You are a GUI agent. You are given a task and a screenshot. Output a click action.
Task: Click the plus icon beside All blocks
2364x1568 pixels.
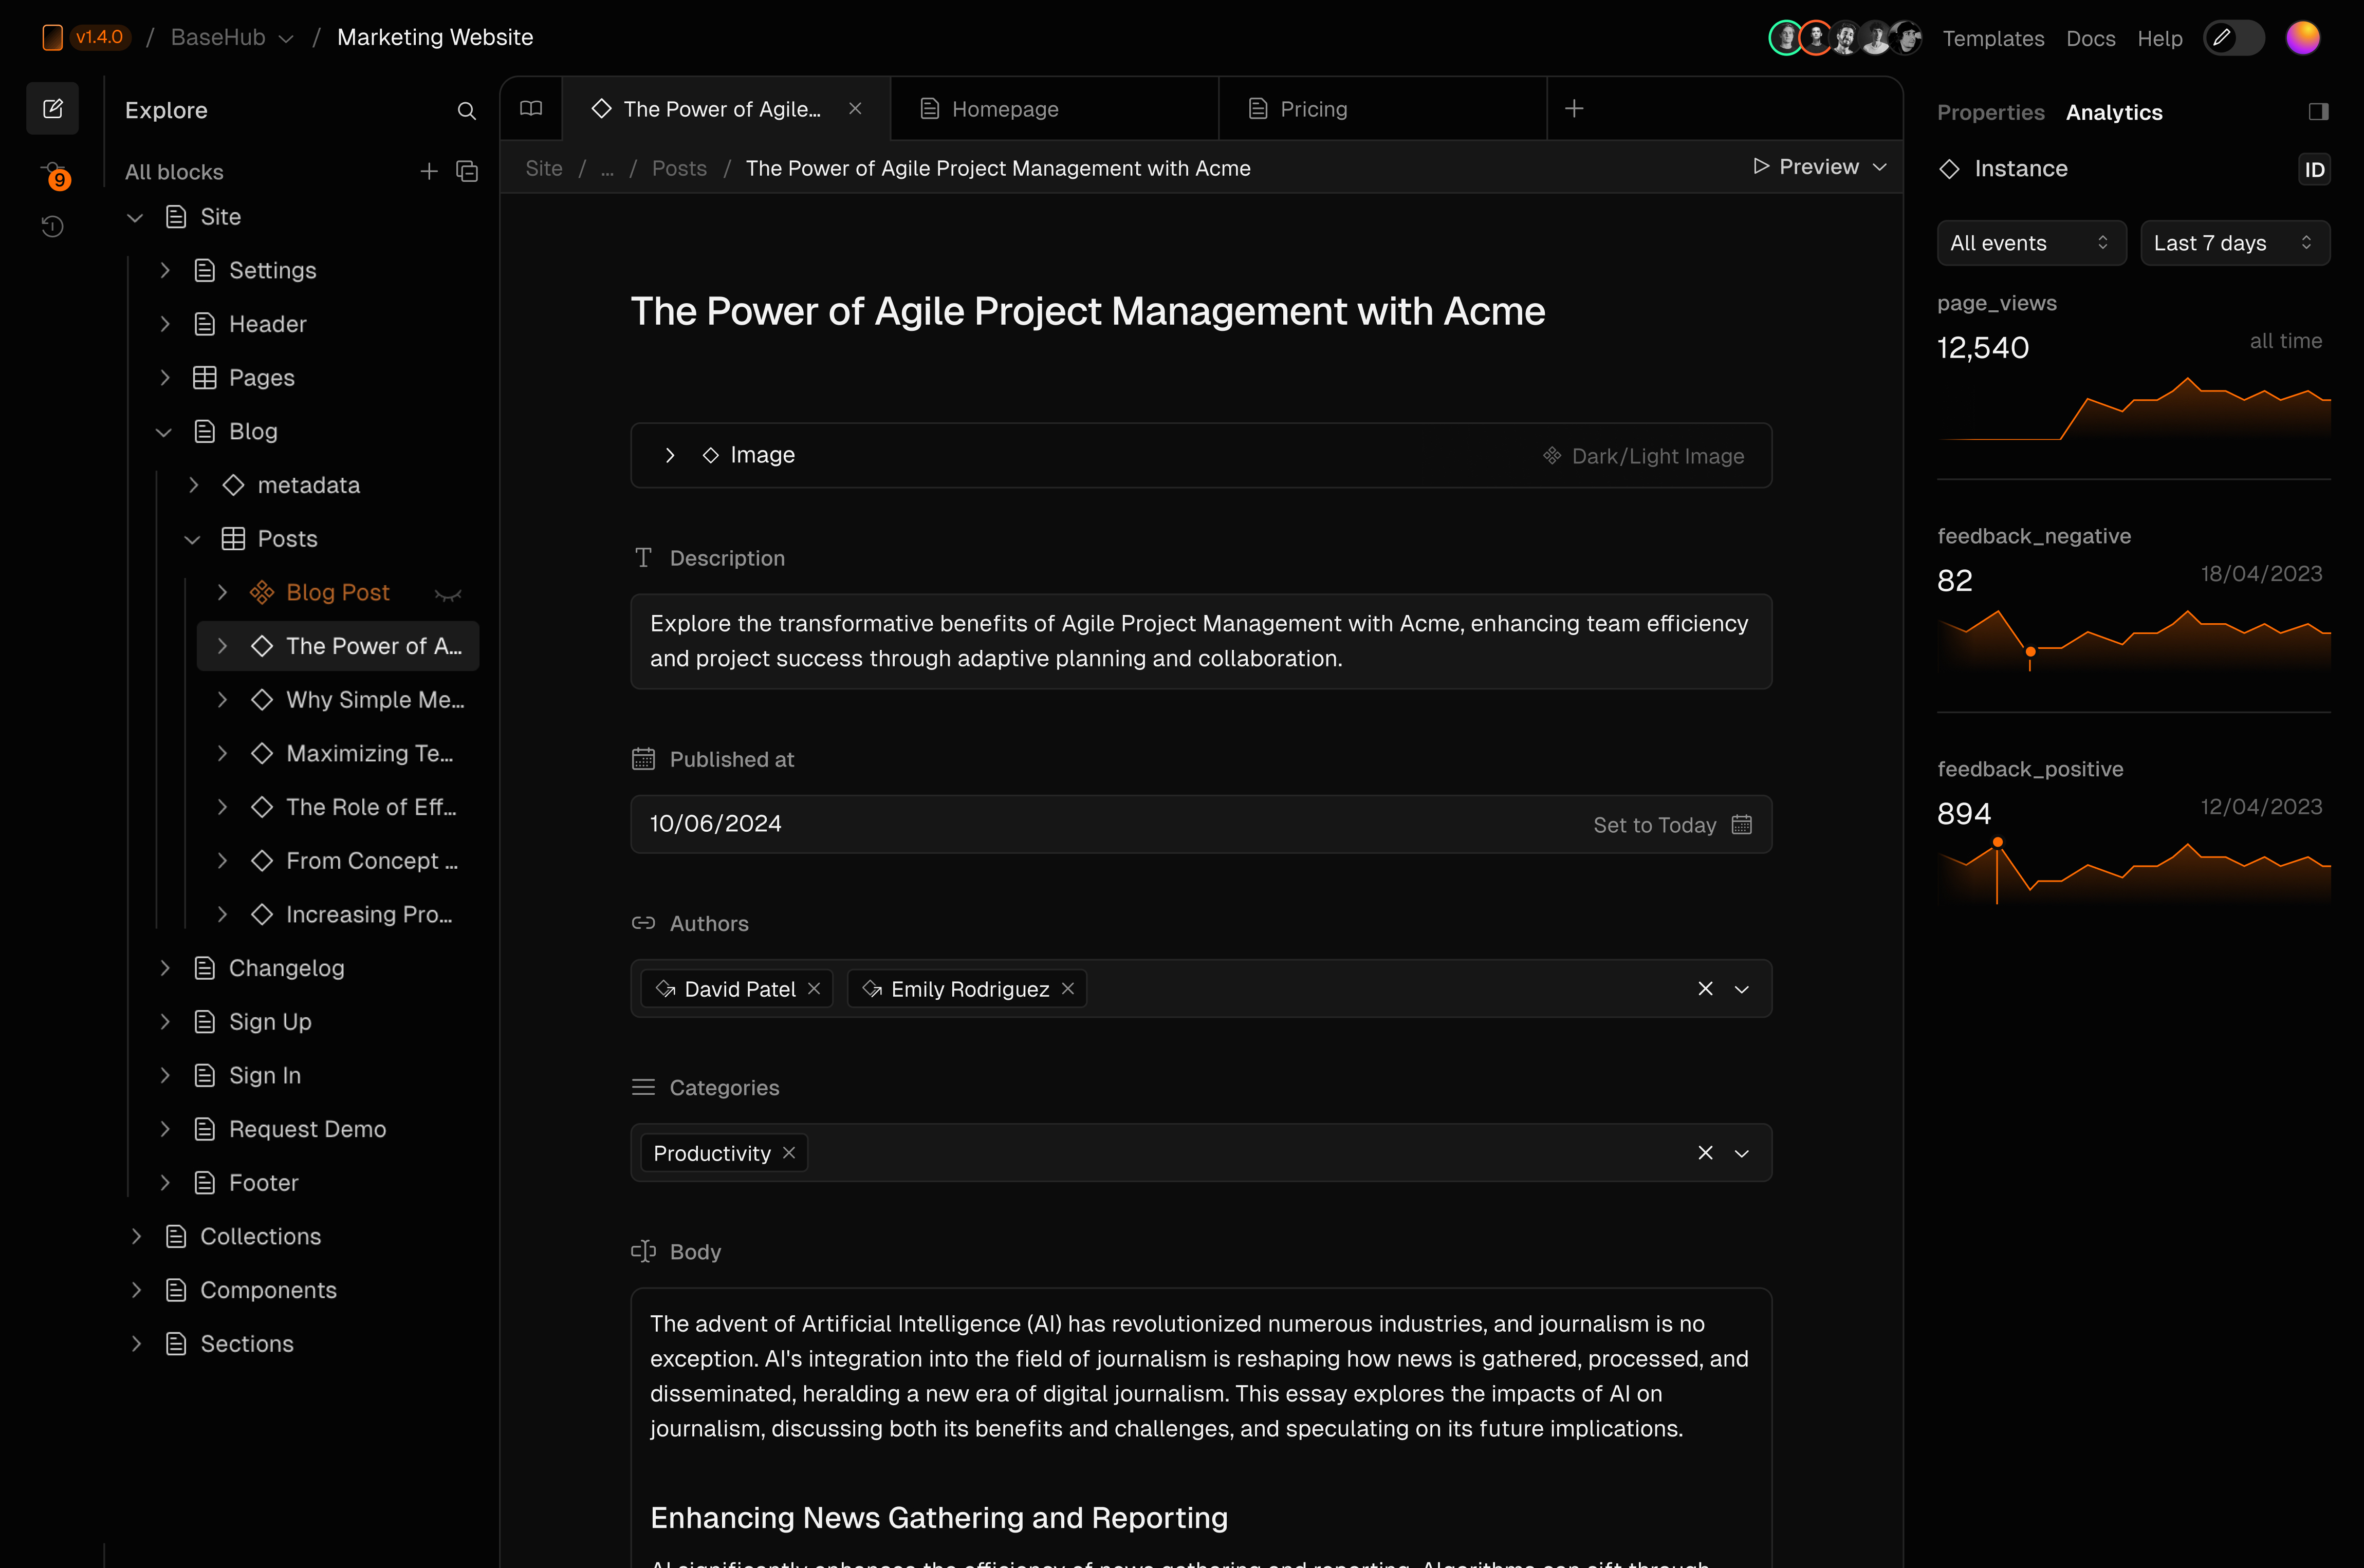(429, 171)
